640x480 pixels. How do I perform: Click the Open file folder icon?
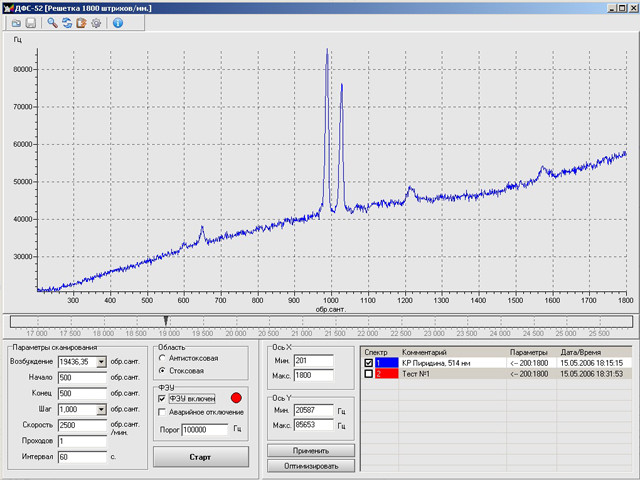coord(16,22)
